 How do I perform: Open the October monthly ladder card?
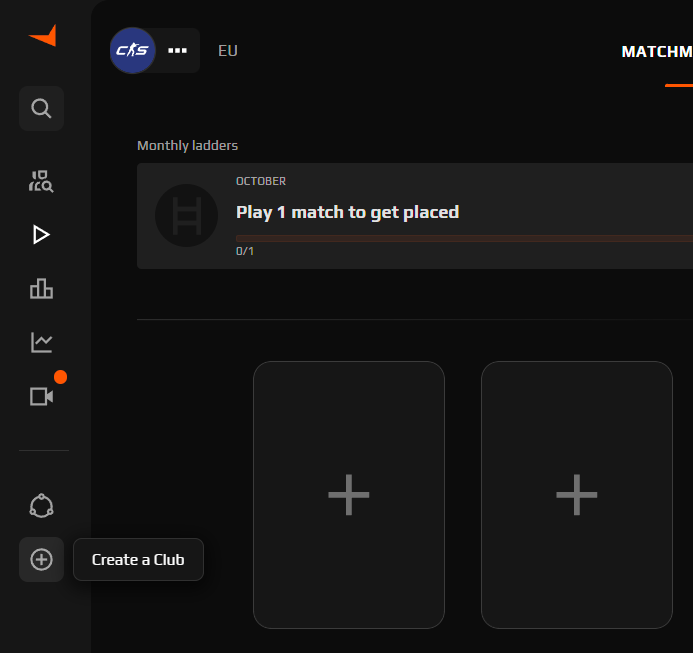[415, 216]
